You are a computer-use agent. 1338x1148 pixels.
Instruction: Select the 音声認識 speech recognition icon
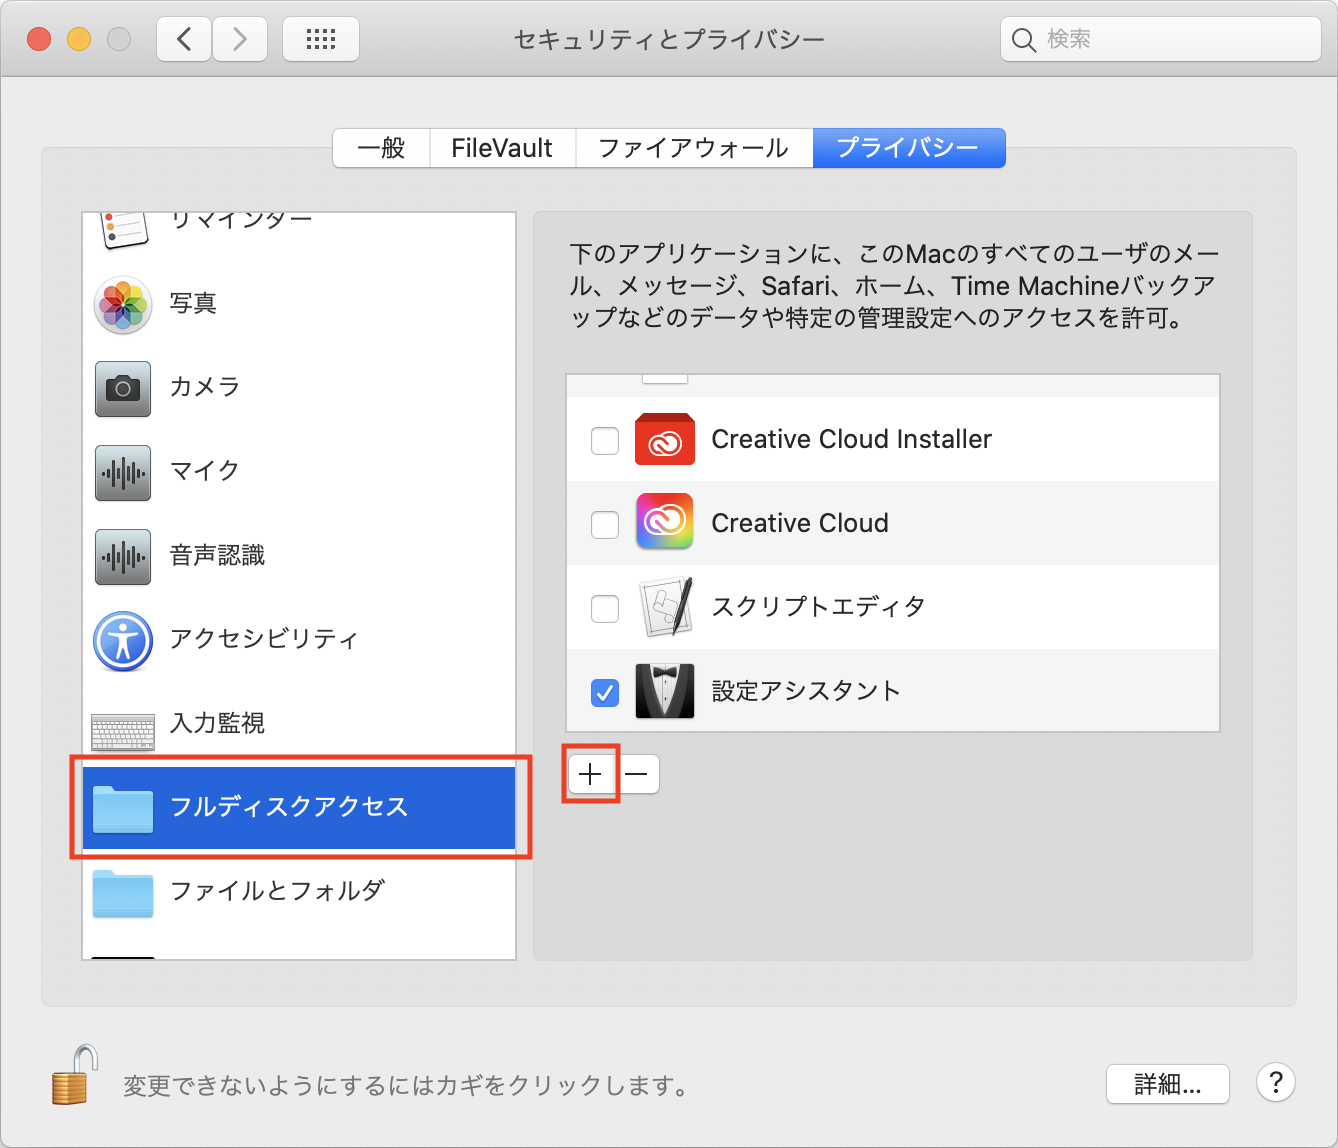(x=121, y=556)
